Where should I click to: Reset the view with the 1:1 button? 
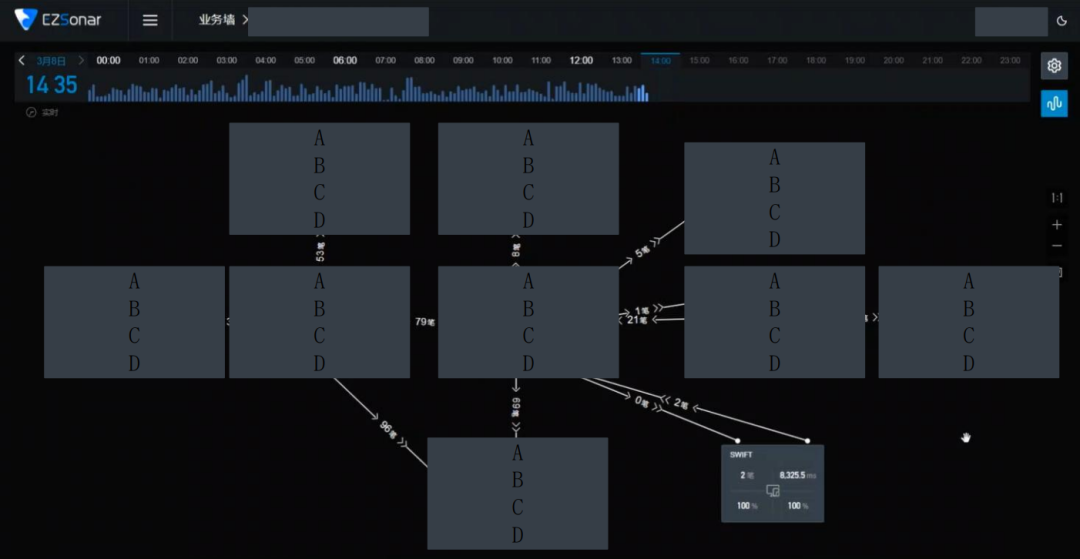[x=1057, y=198]
